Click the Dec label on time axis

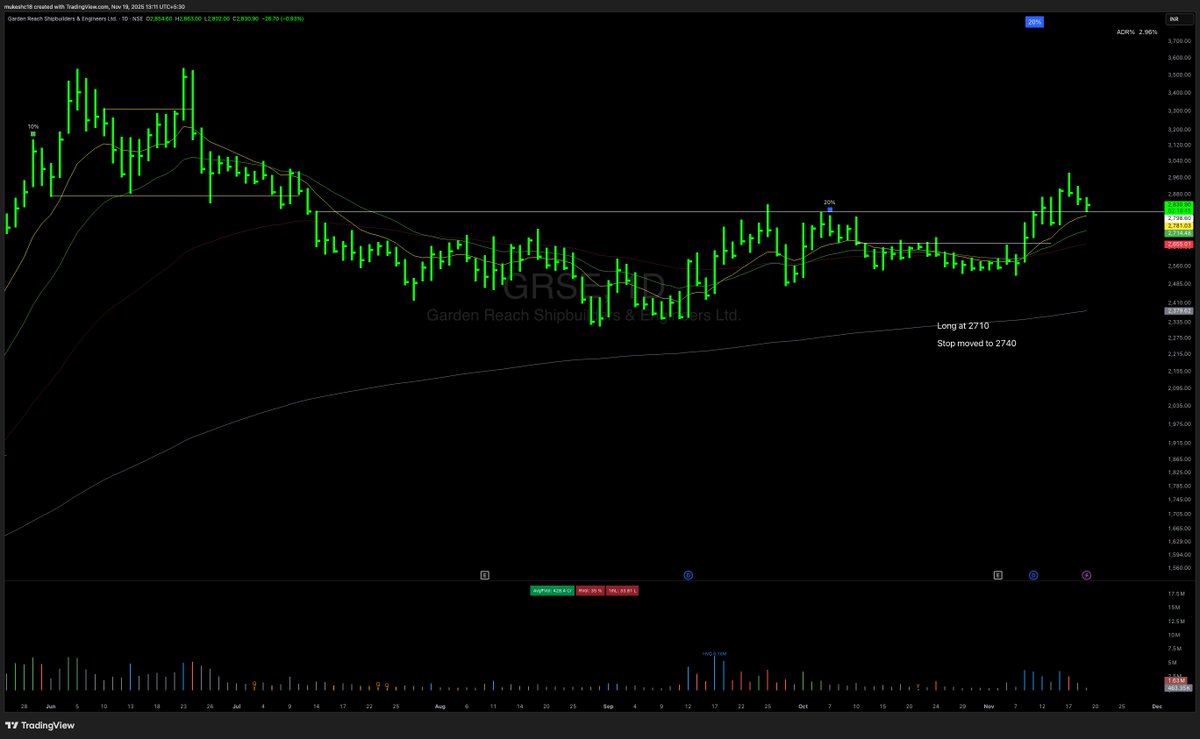[x=1156, y=705]
